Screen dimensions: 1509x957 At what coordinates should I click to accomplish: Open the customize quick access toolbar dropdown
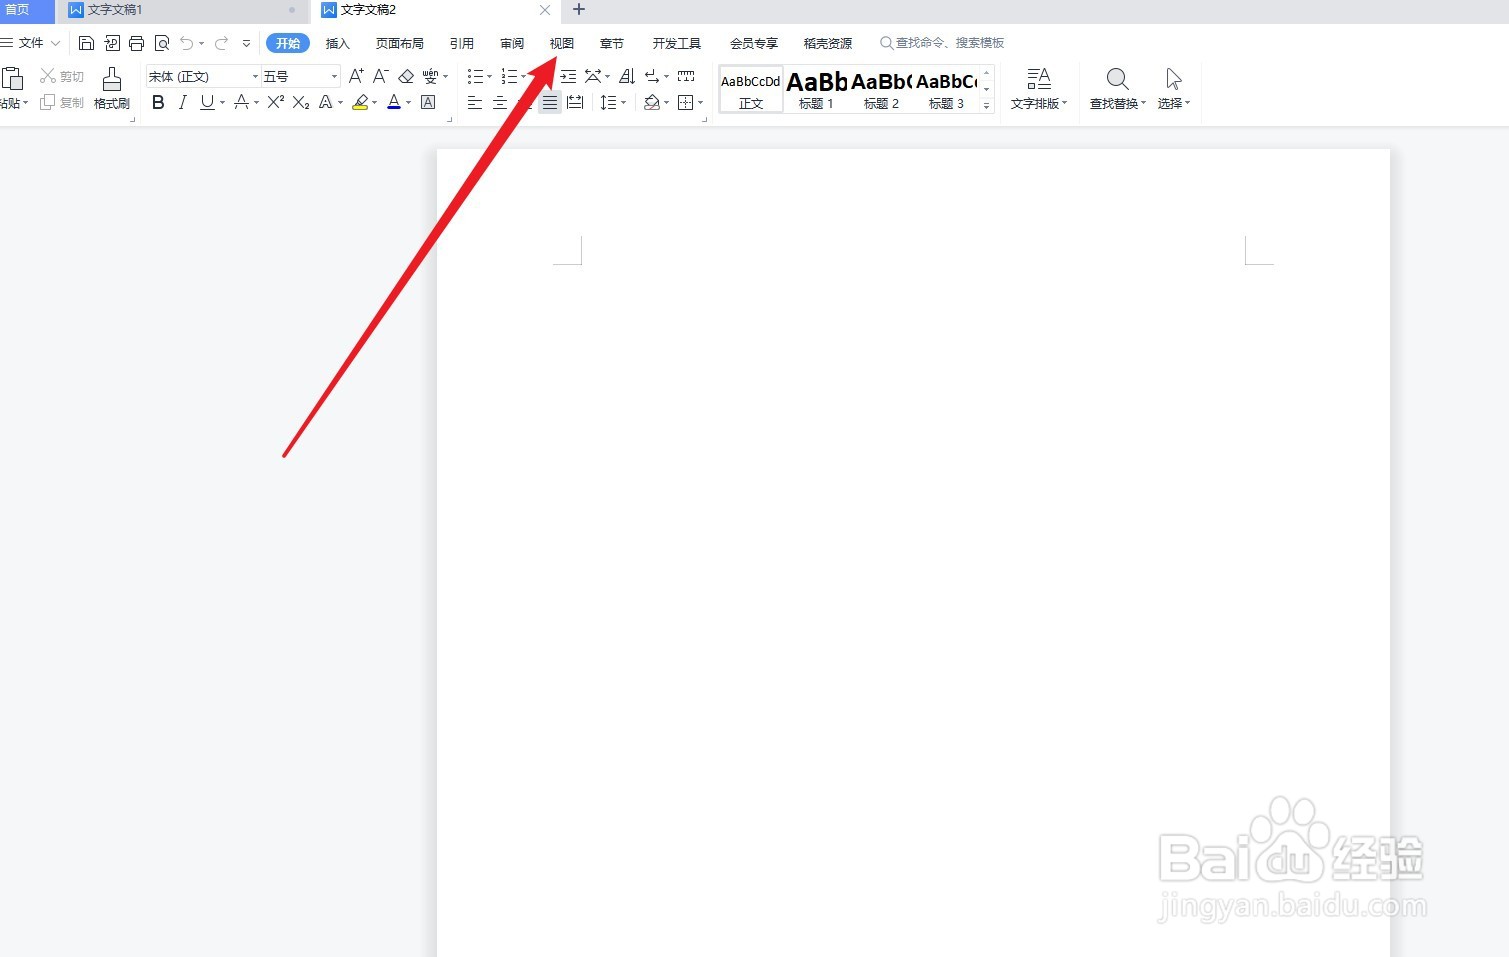[x=246, y=43]
